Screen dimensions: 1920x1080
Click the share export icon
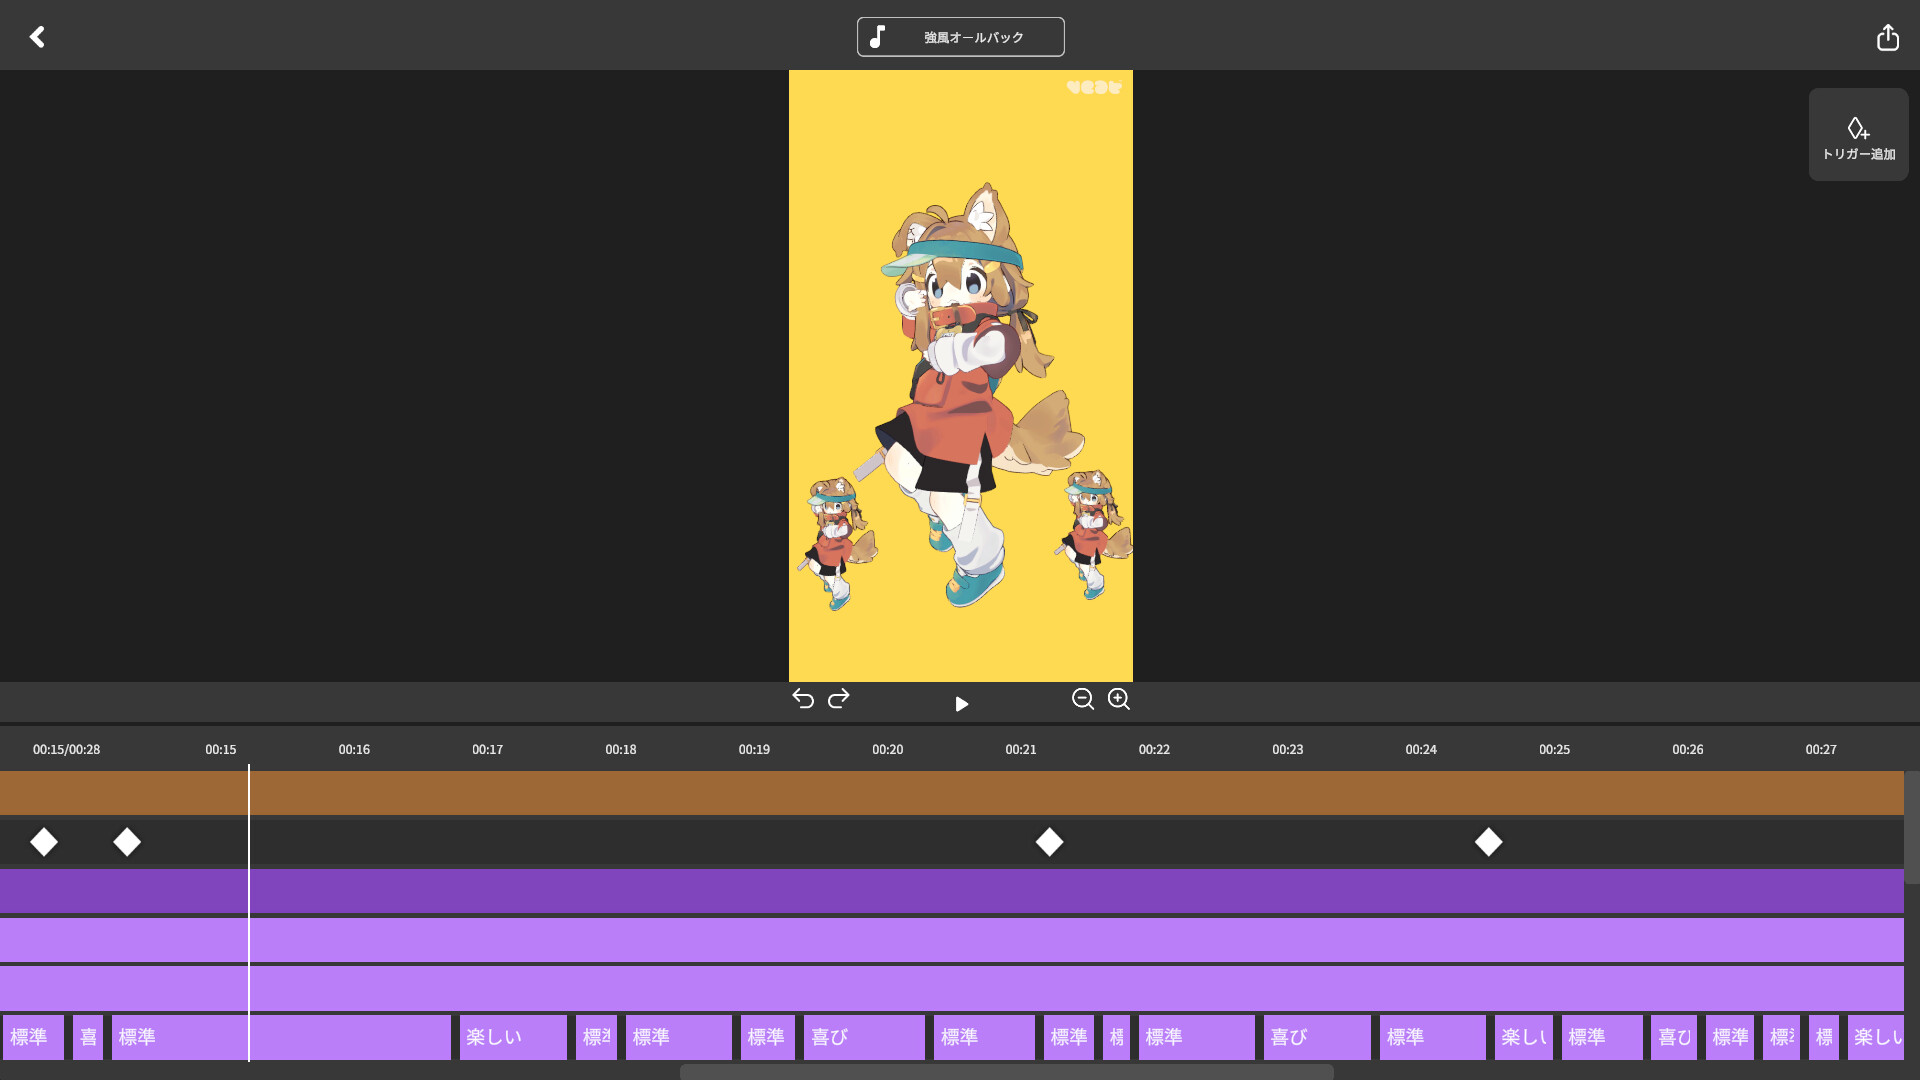pos(1887,37)
